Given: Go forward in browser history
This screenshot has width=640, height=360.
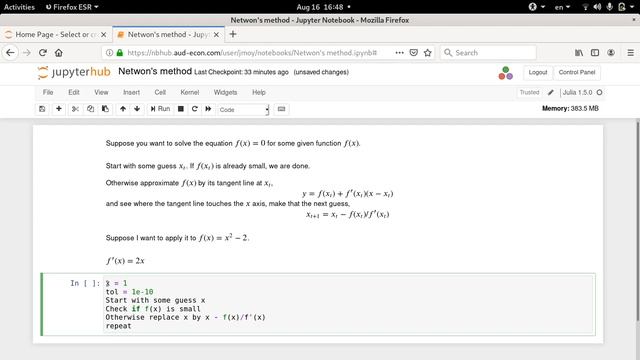Looking at the screenshot, I should point(27,53).
